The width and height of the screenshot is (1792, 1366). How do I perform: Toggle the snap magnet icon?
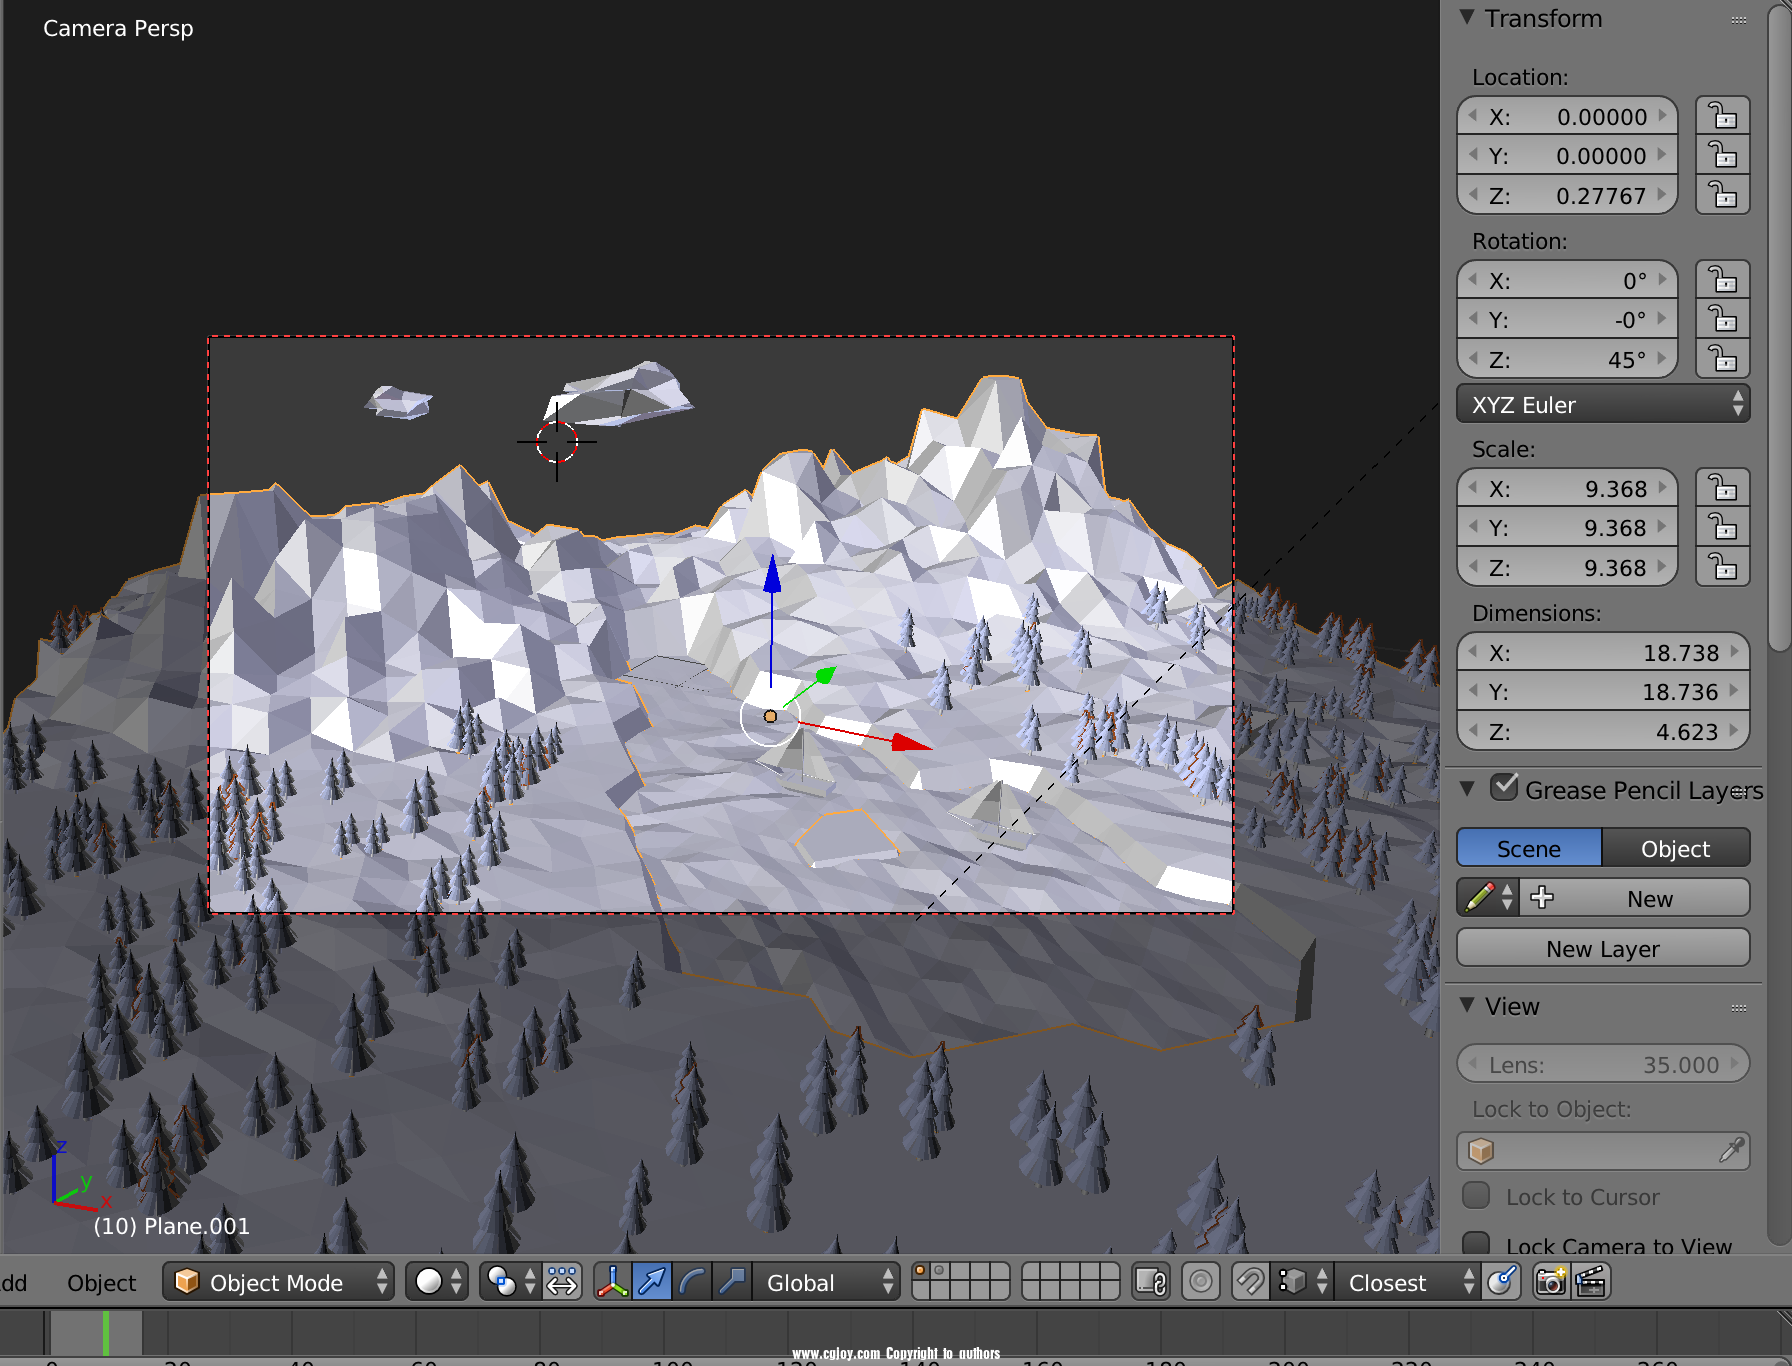[1250, 1282]
